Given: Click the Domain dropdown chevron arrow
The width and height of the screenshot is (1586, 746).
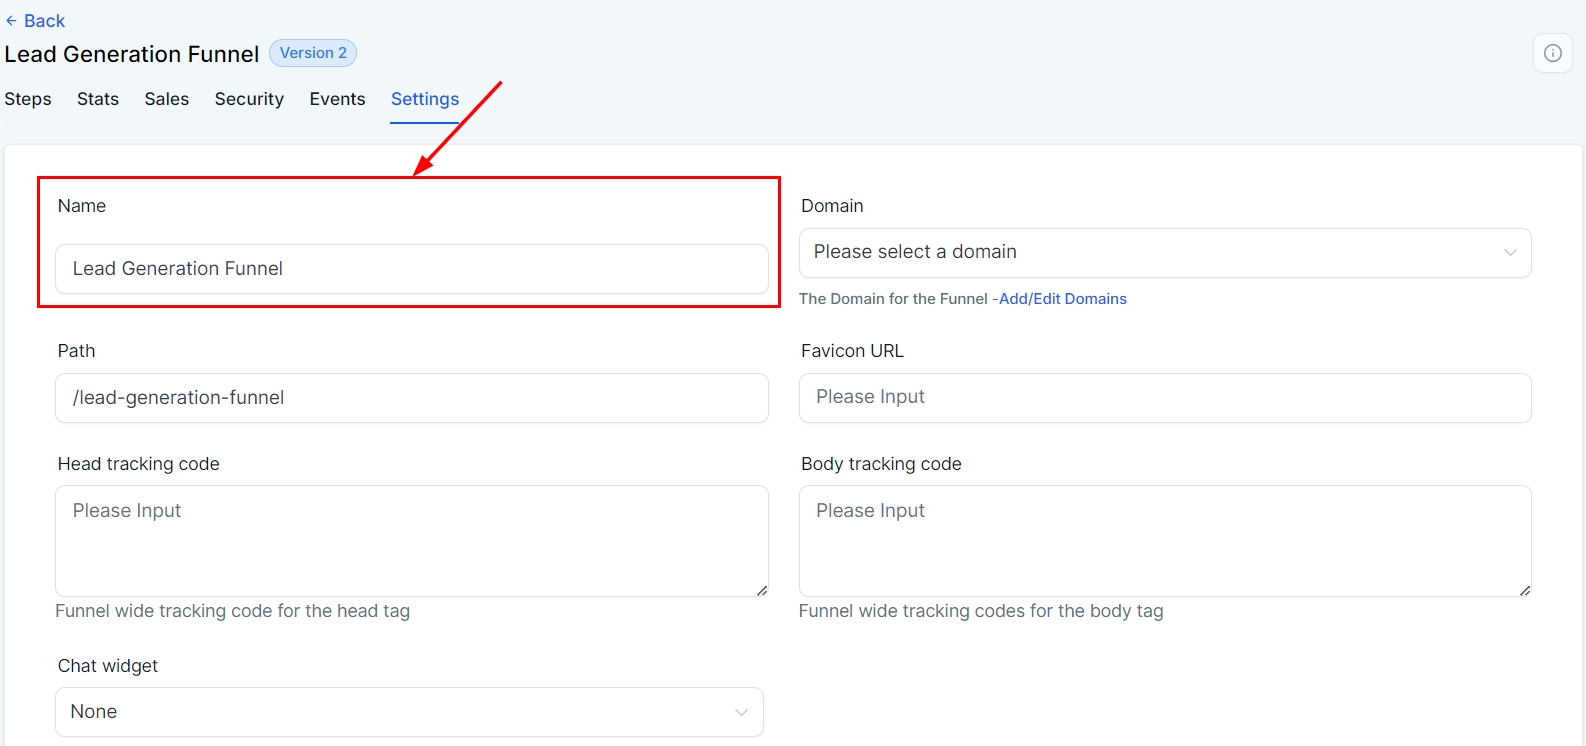Looking at the screenshot, I should pos(1510,252).
